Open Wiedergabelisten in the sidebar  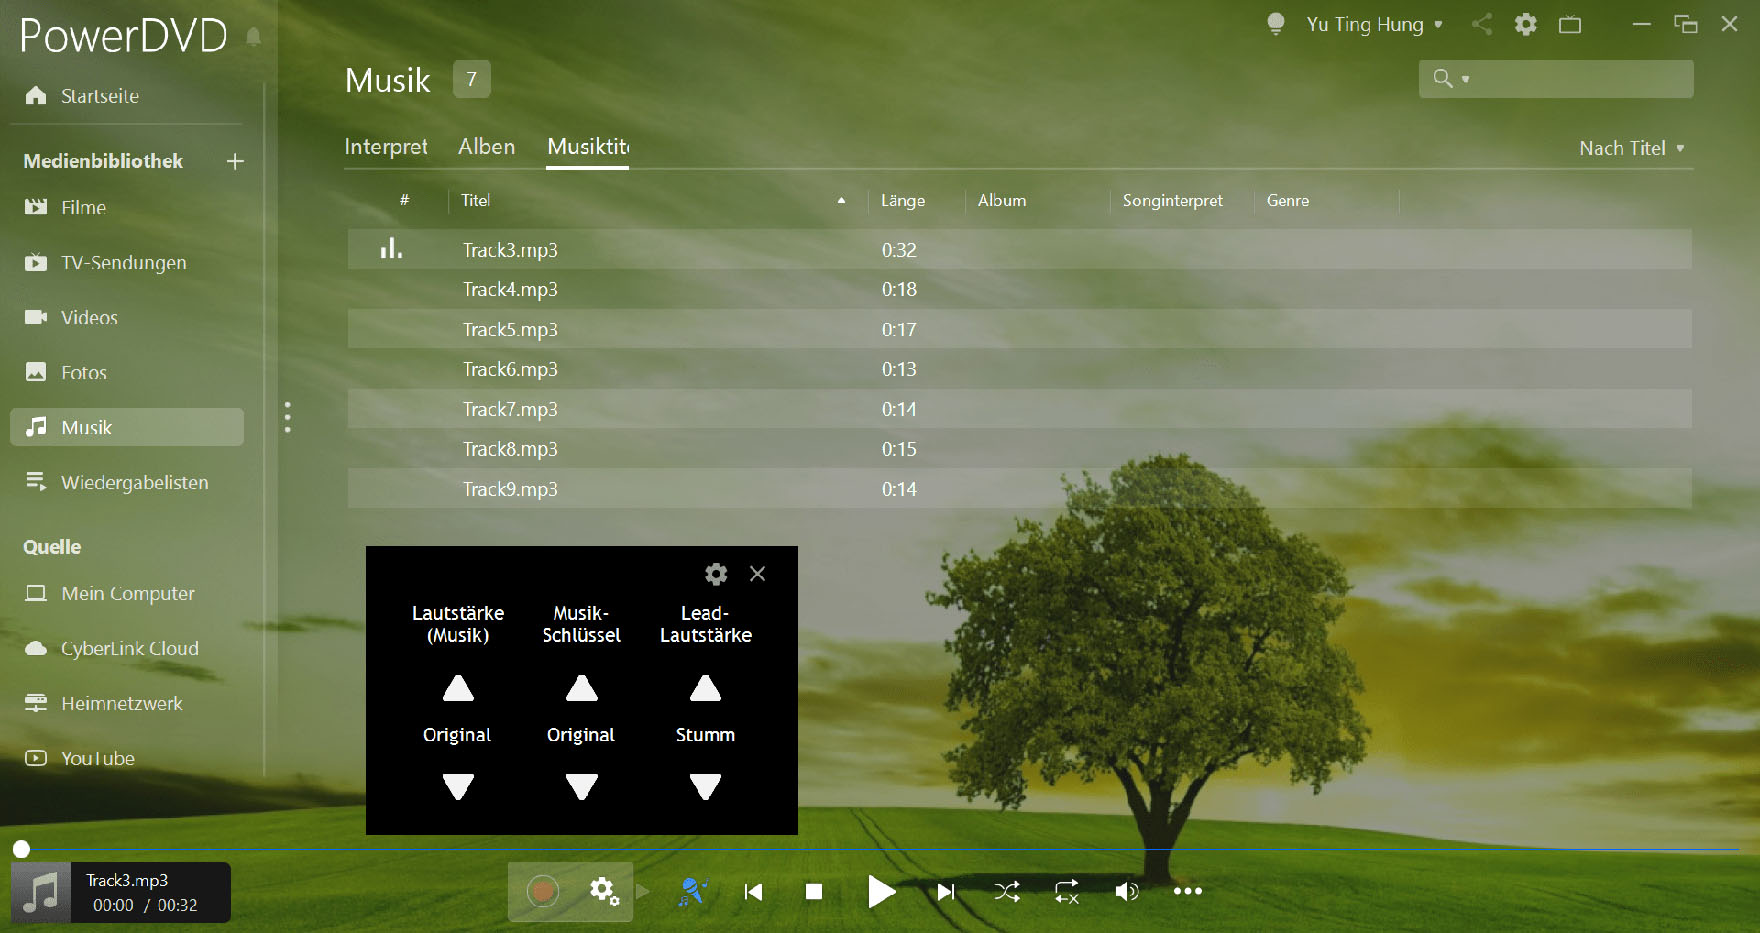134,483
